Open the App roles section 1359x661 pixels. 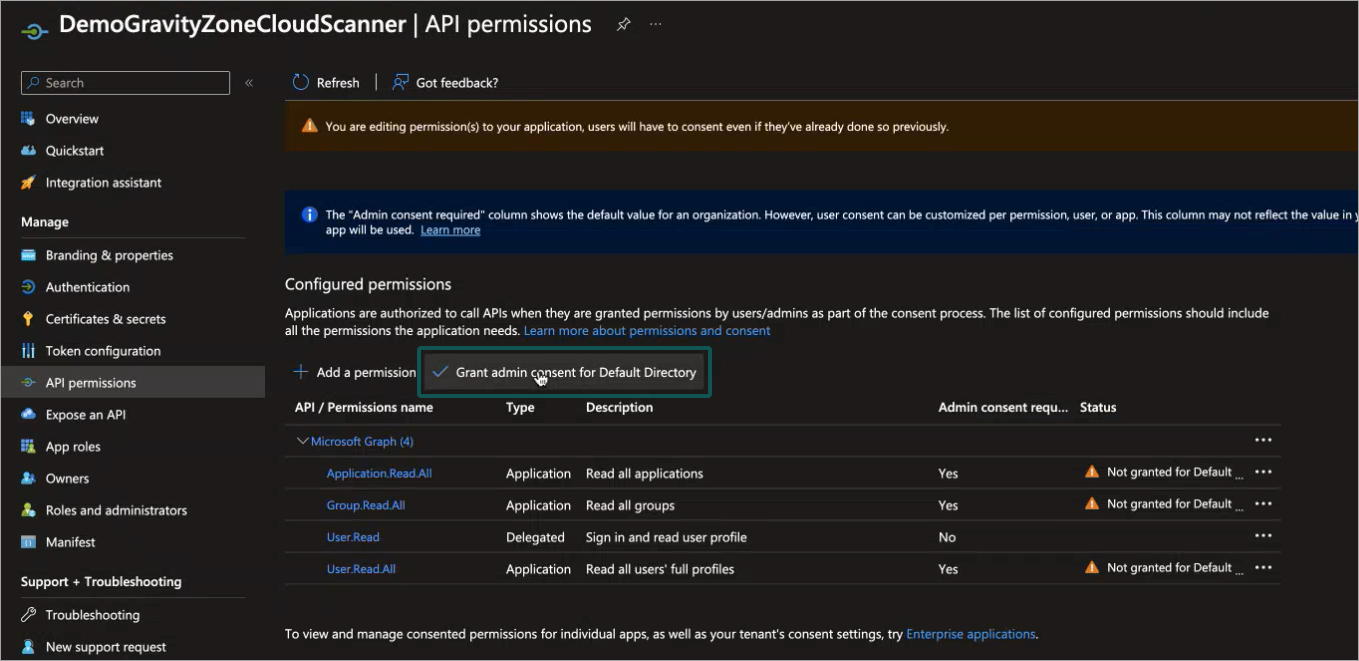pos(74,446)
